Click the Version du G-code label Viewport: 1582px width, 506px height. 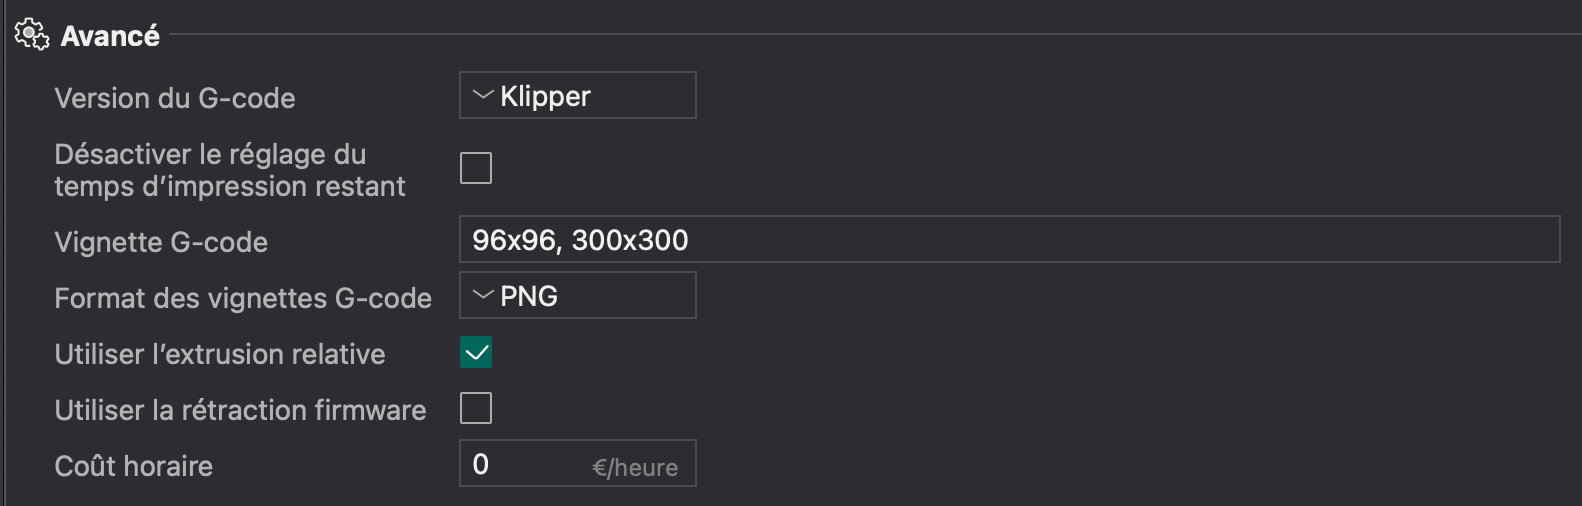tap(175, 98)
